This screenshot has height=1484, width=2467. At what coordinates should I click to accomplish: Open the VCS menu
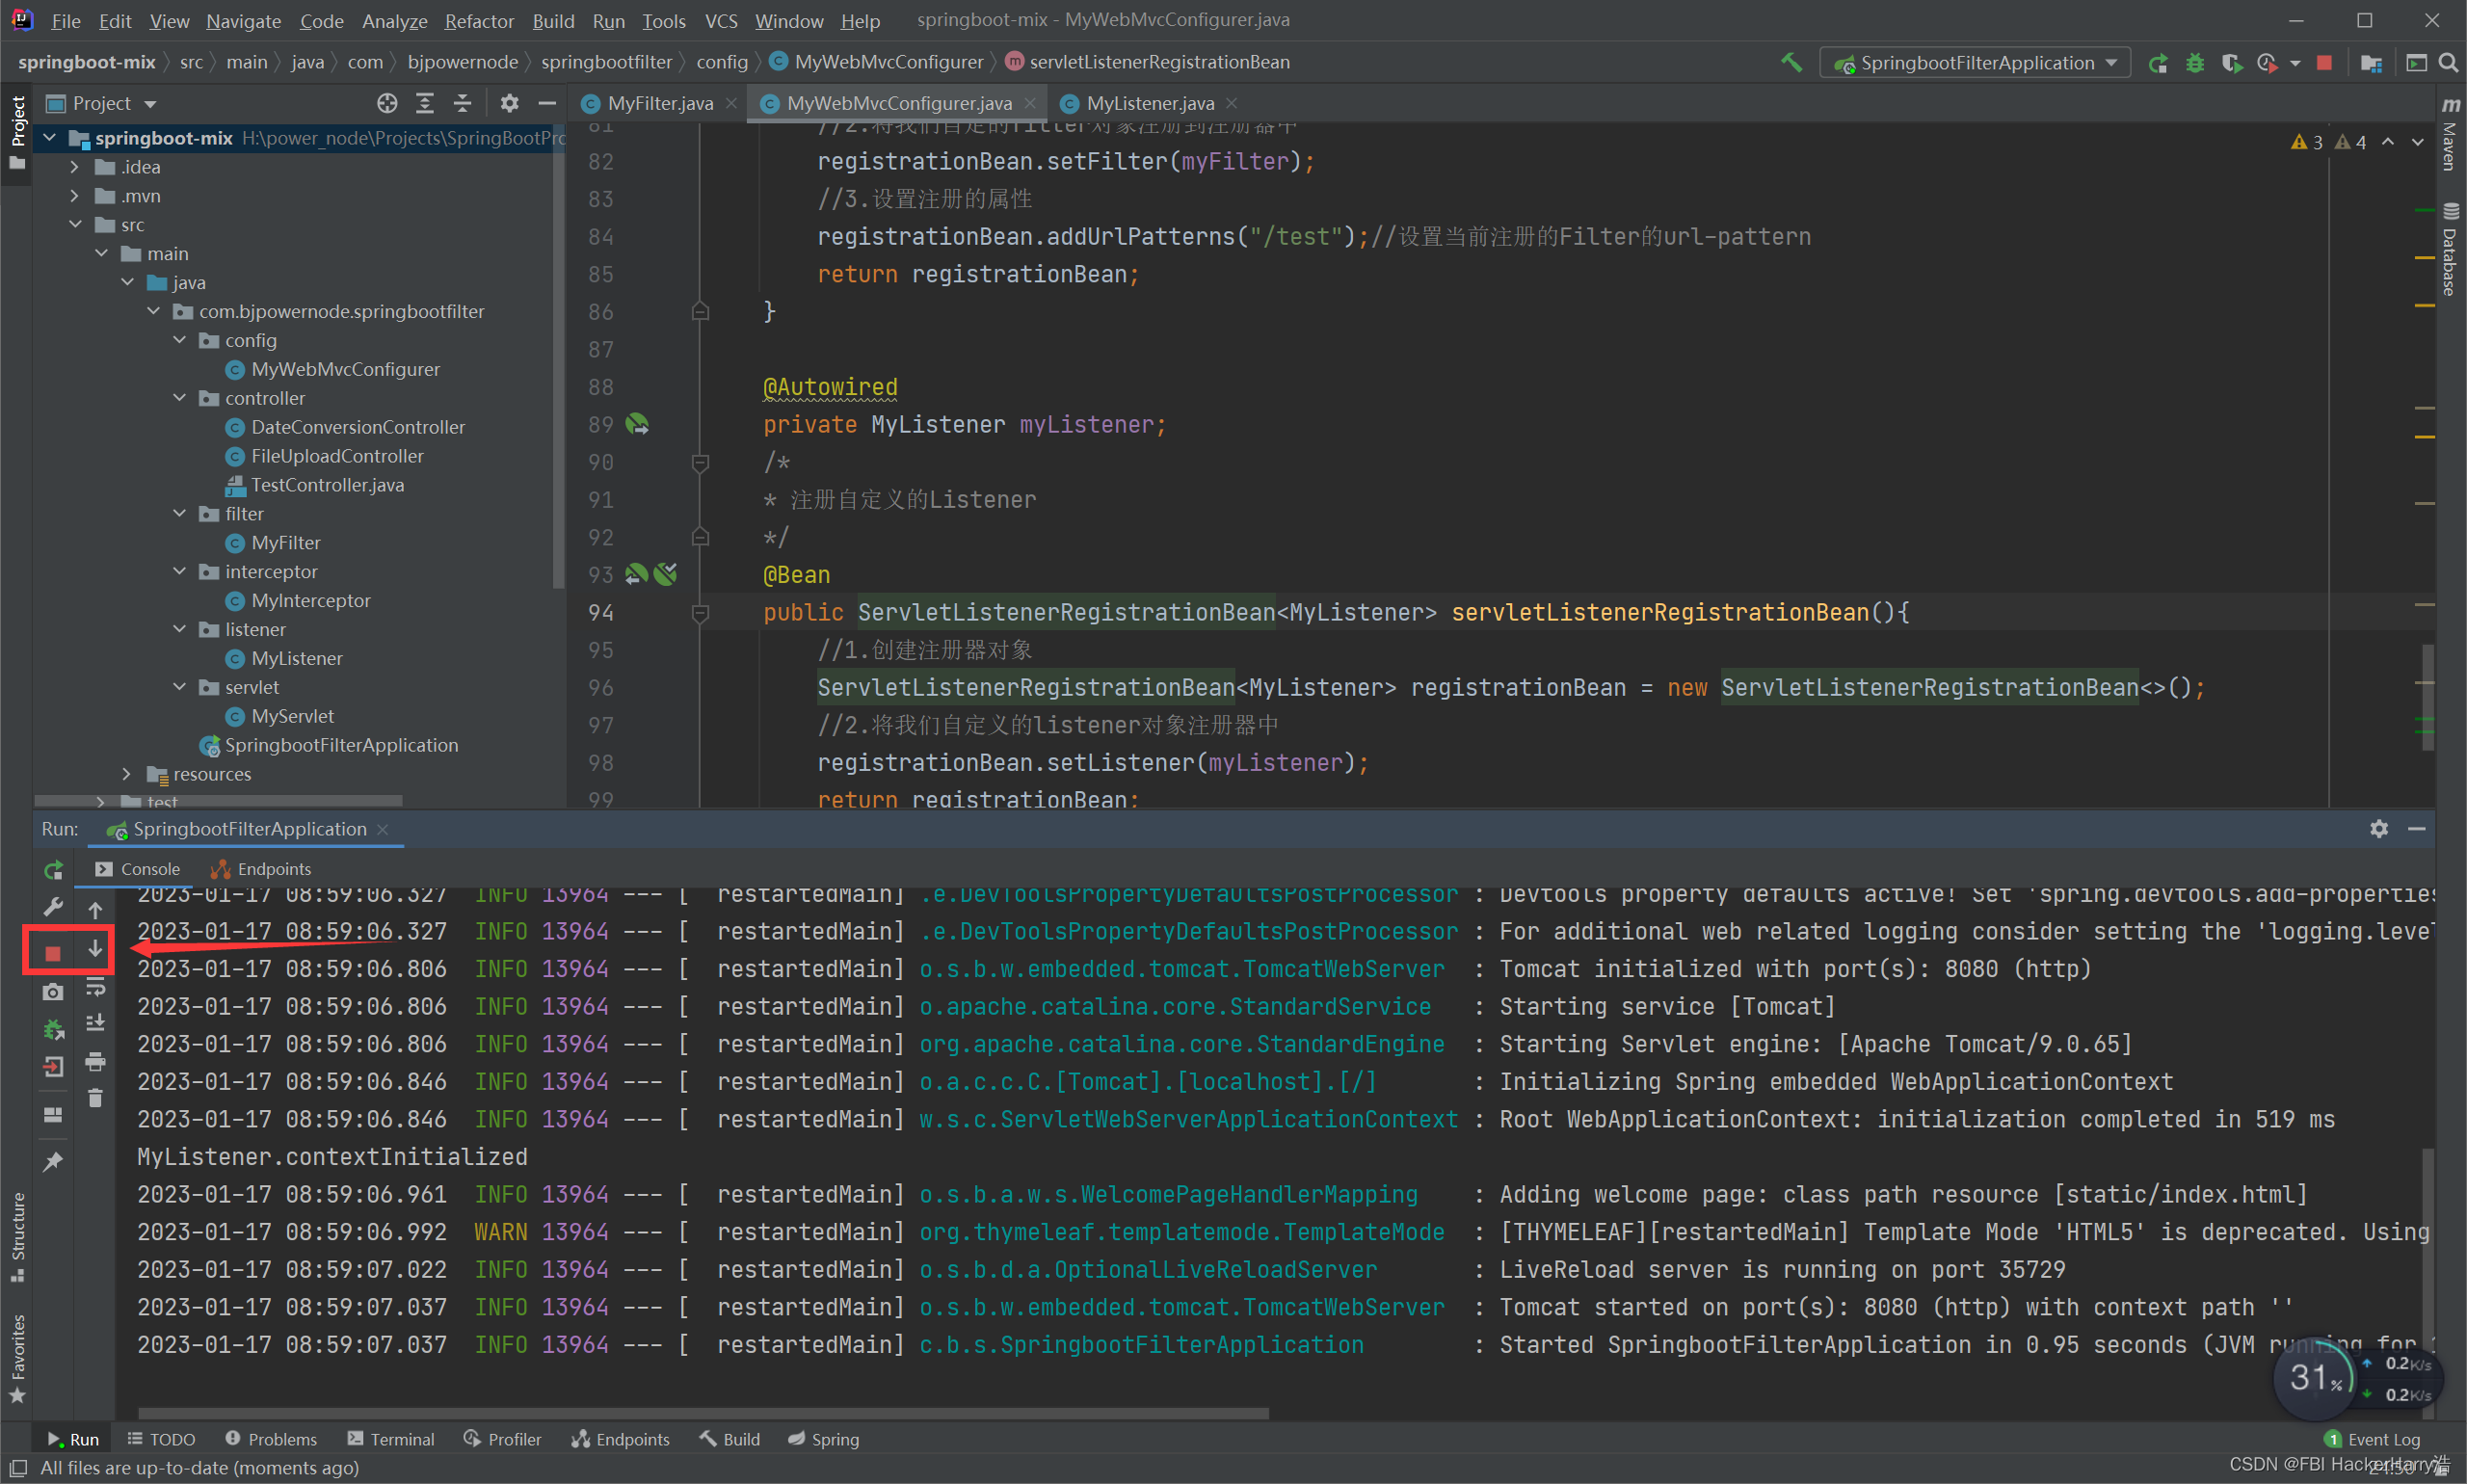click(x=721, y=20)
